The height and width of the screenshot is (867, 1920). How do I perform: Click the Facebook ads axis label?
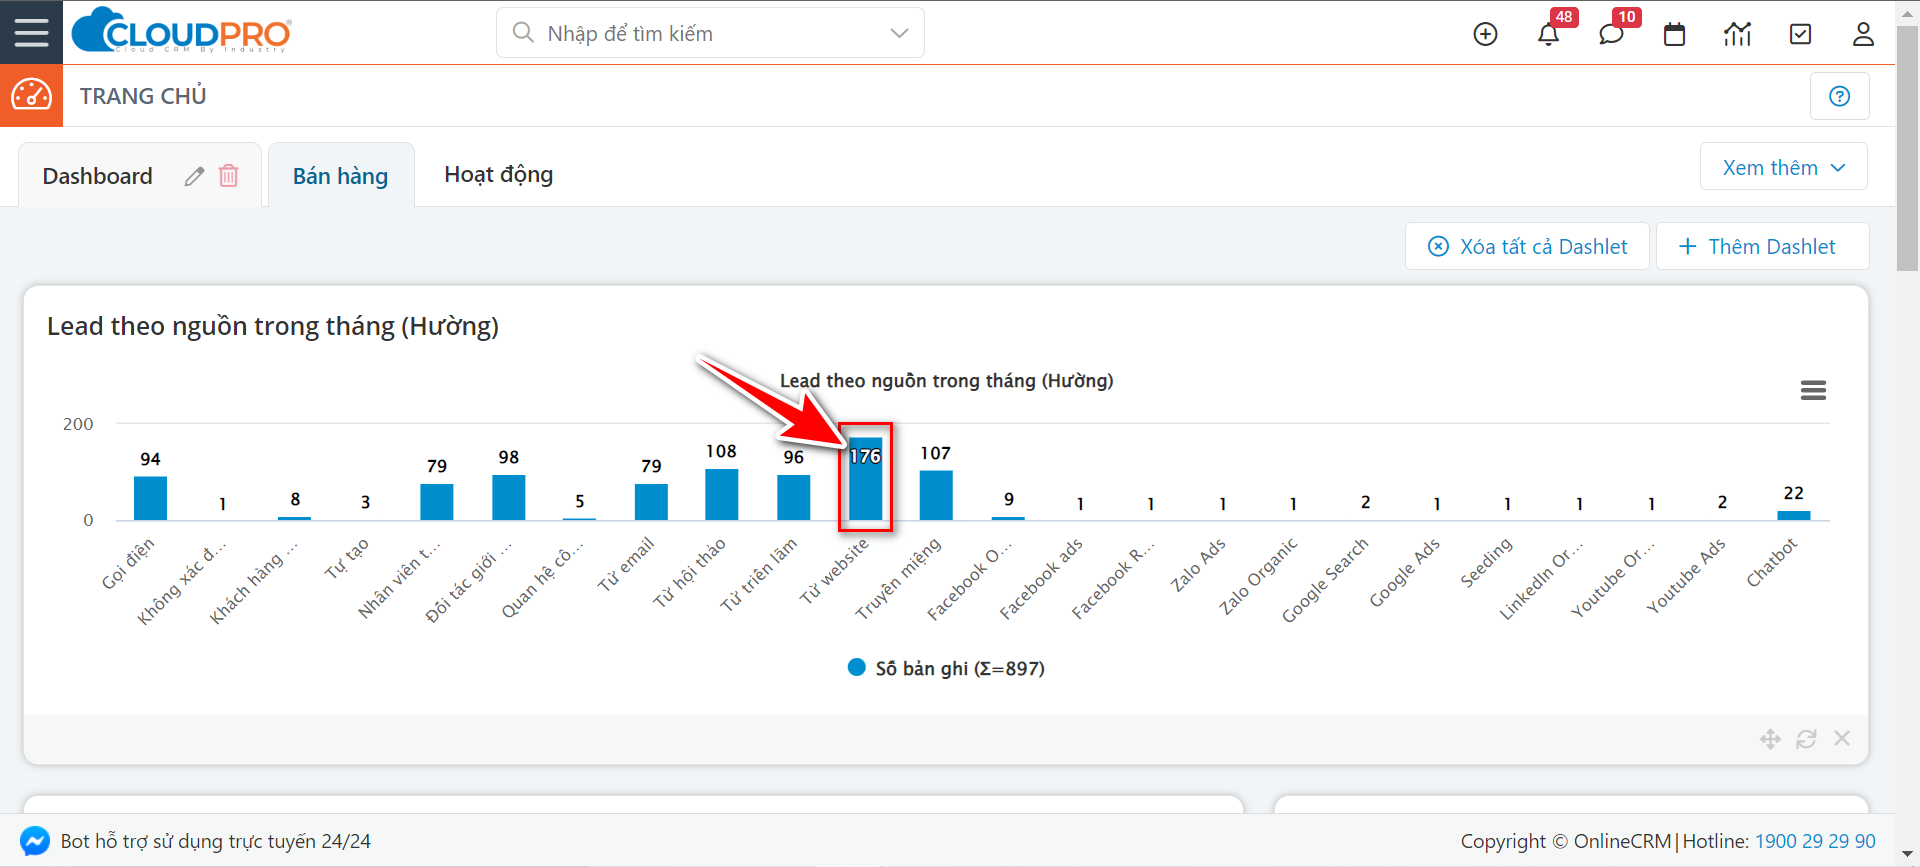tap(1041, 579)
